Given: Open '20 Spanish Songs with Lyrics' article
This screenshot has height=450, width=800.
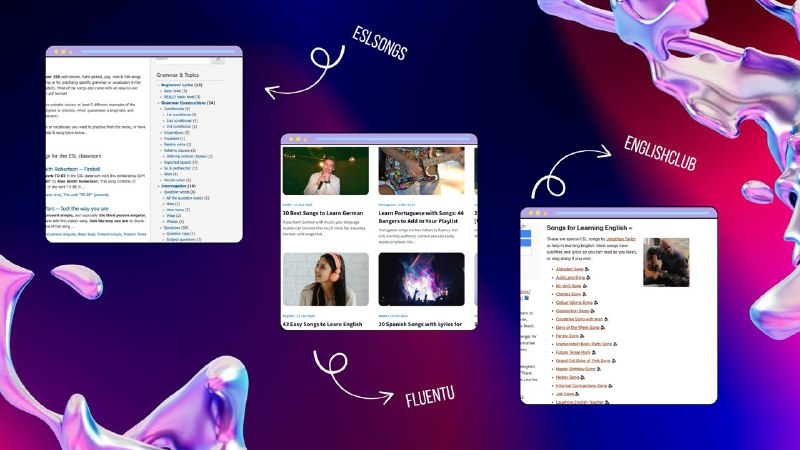Looking at the screenshot, I should (420, 324).
